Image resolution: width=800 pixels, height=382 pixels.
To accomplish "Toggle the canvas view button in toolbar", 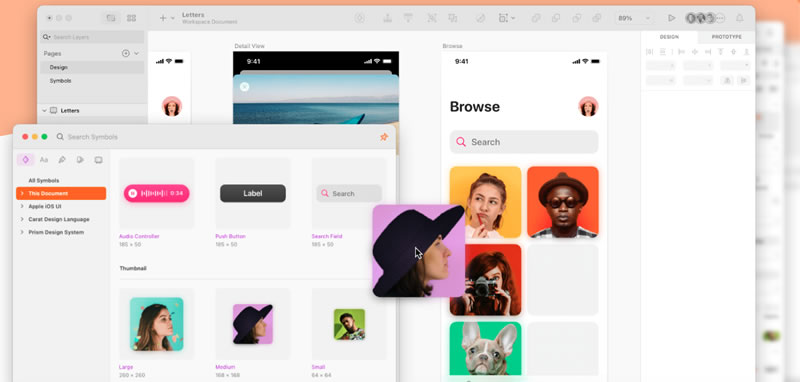I will click(x=111, y=18).
